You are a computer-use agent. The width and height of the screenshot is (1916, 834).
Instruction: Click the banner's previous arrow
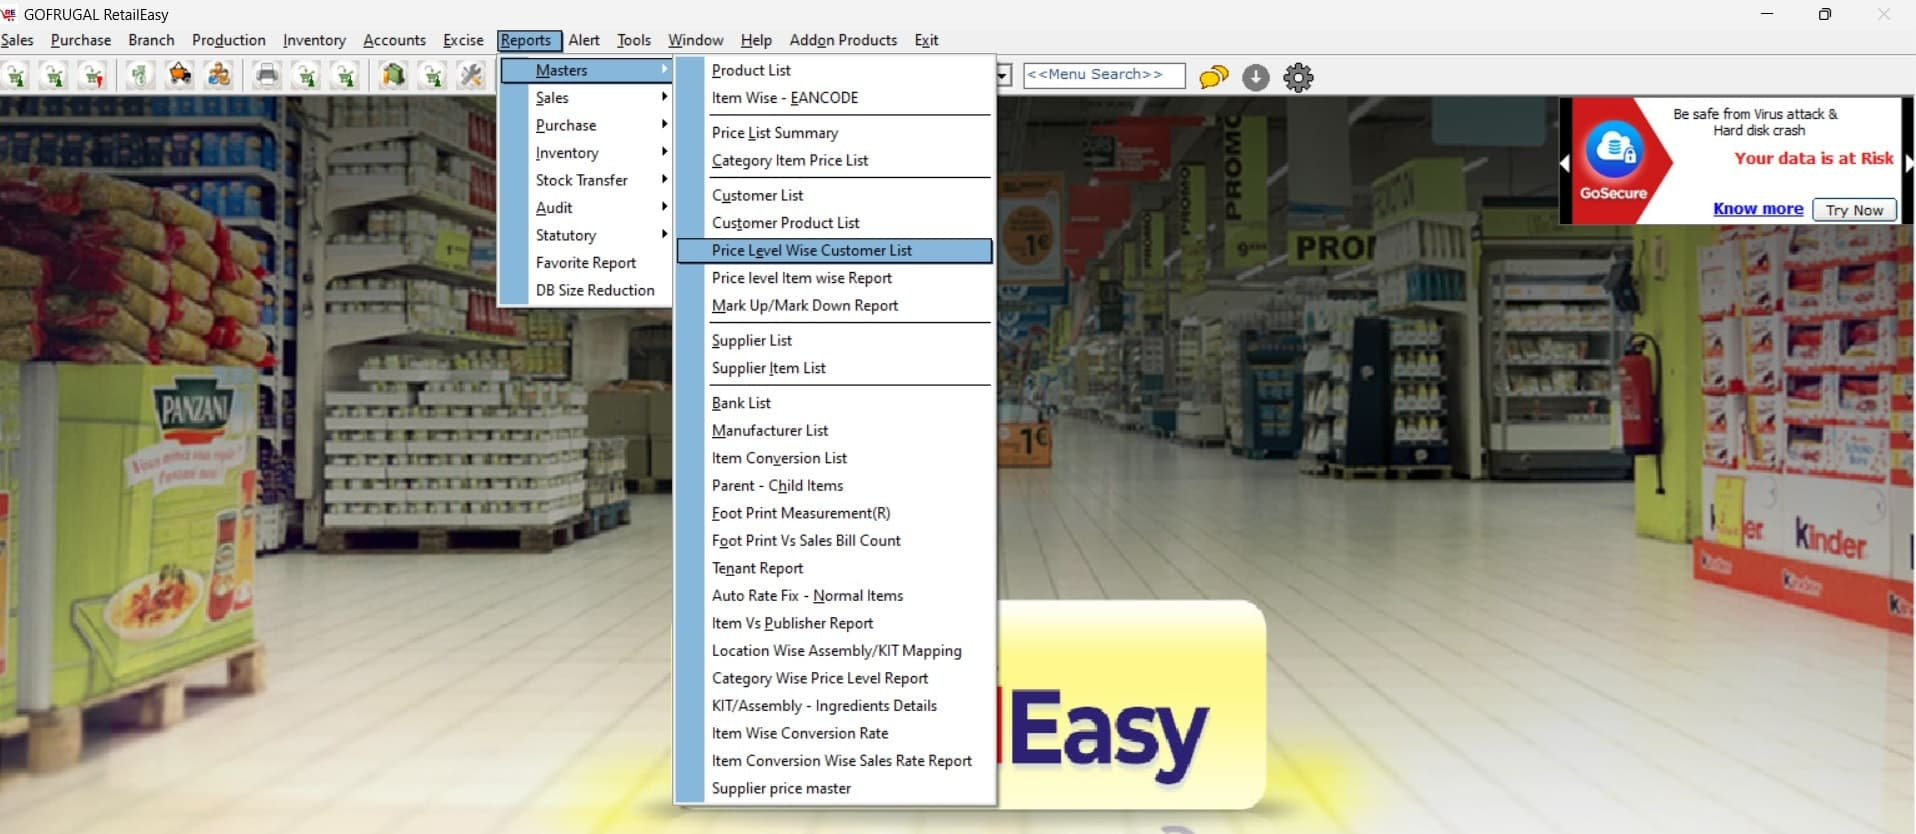(x=1565, y=162)
